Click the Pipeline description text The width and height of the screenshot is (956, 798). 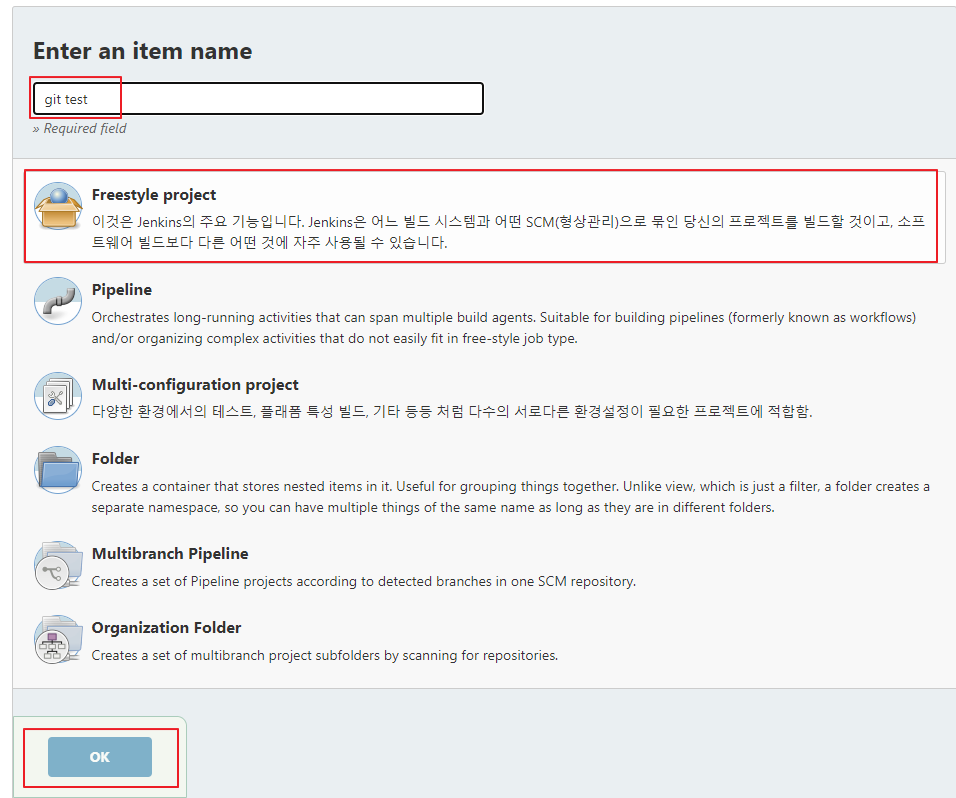coord(504,328)
